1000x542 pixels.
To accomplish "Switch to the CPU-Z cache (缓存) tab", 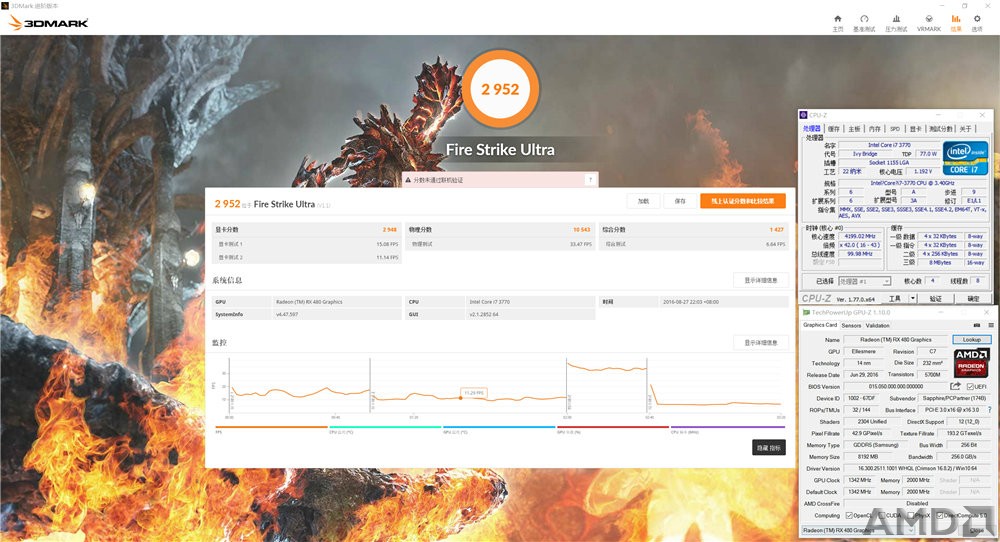I will [834, 129].
